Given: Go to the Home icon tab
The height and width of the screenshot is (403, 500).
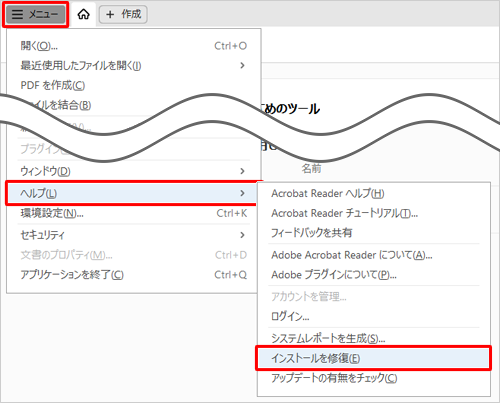Looking at the screenshot, I should pos(83,14).
